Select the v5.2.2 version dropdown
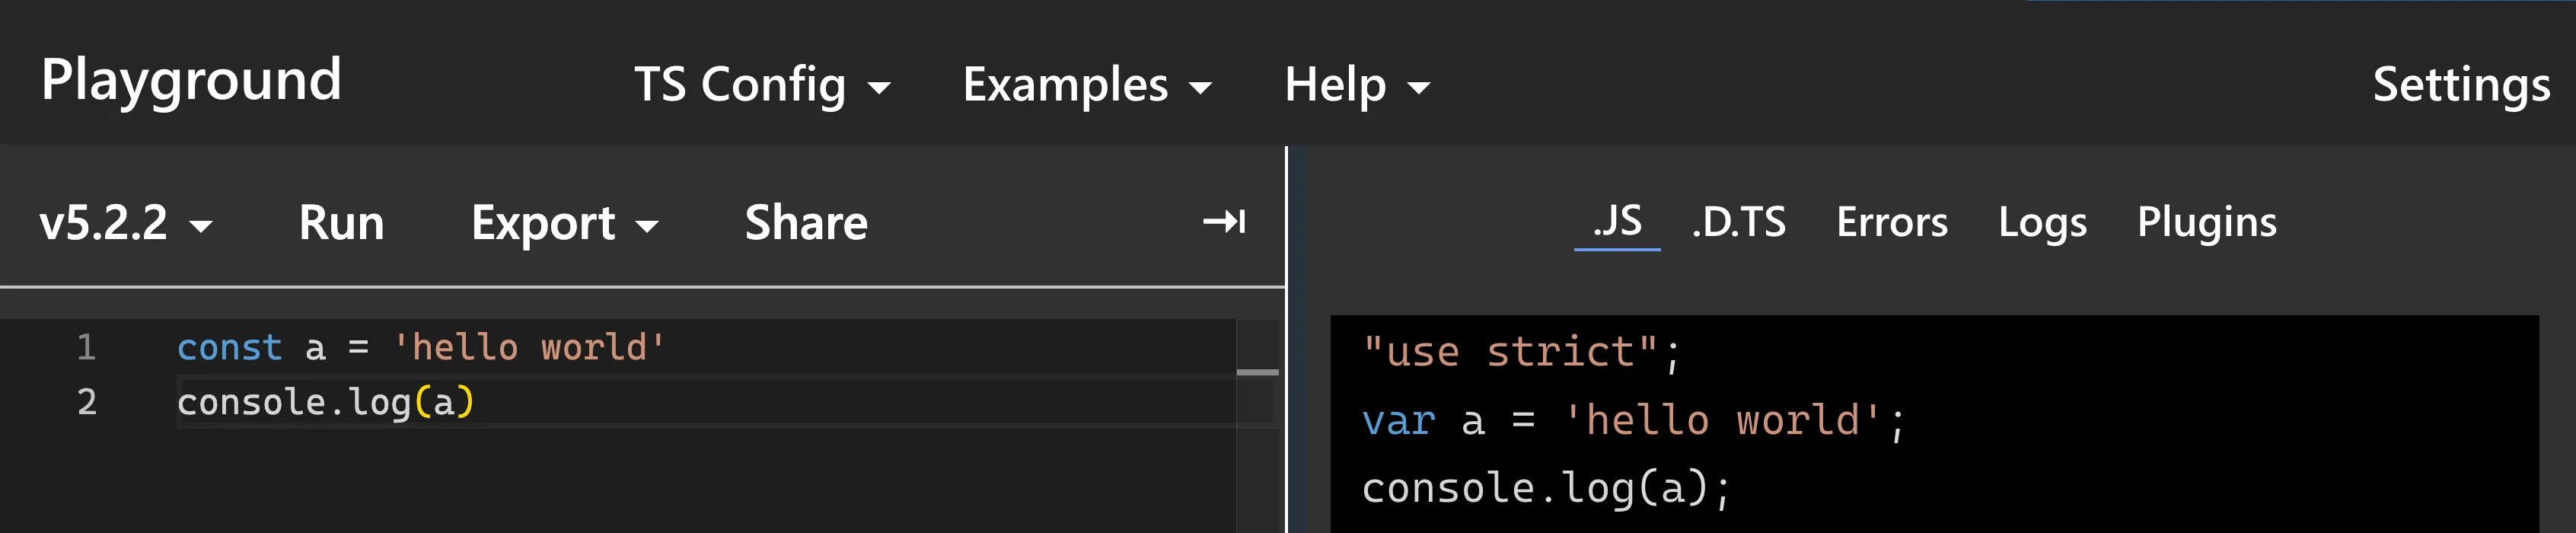The image size is (2576, 533). pos(125,223)
